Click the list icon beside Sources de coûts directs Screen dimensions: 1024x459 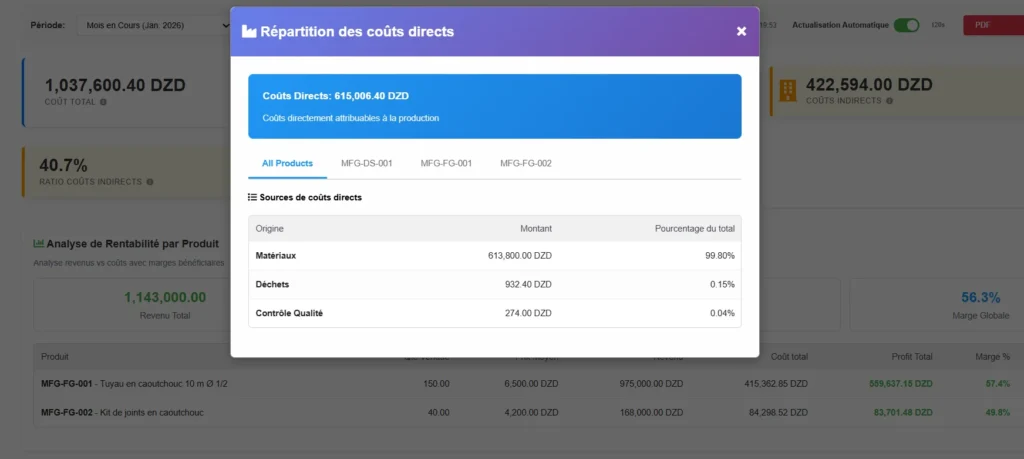tap(252, 197)
